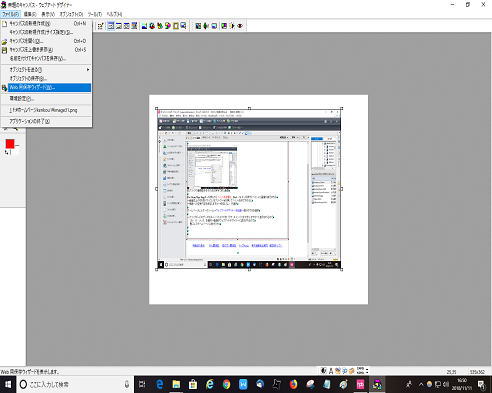Click the eye icon at the toolbar end
Viewport: 492px width, 393px height.
[240, 26]
